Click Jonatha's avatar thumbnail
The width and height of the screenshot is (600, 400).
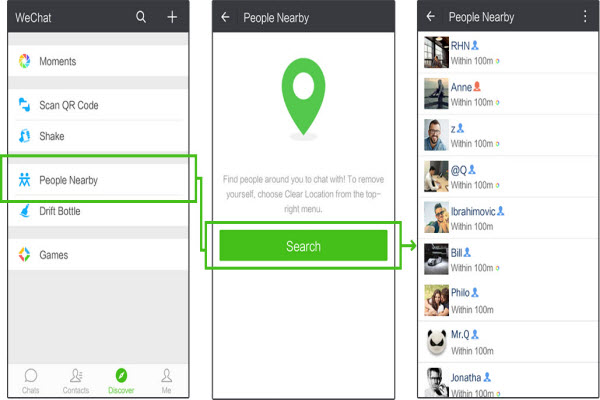click(436, 382)
